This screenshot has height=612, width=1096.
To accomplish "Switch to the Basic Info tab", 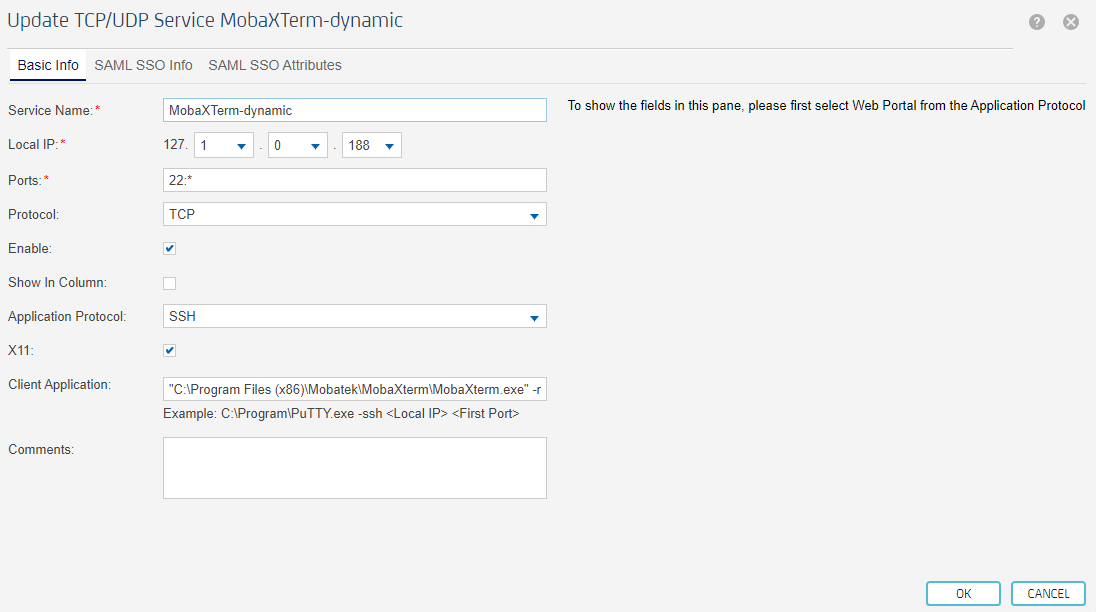I will point(48,65).
